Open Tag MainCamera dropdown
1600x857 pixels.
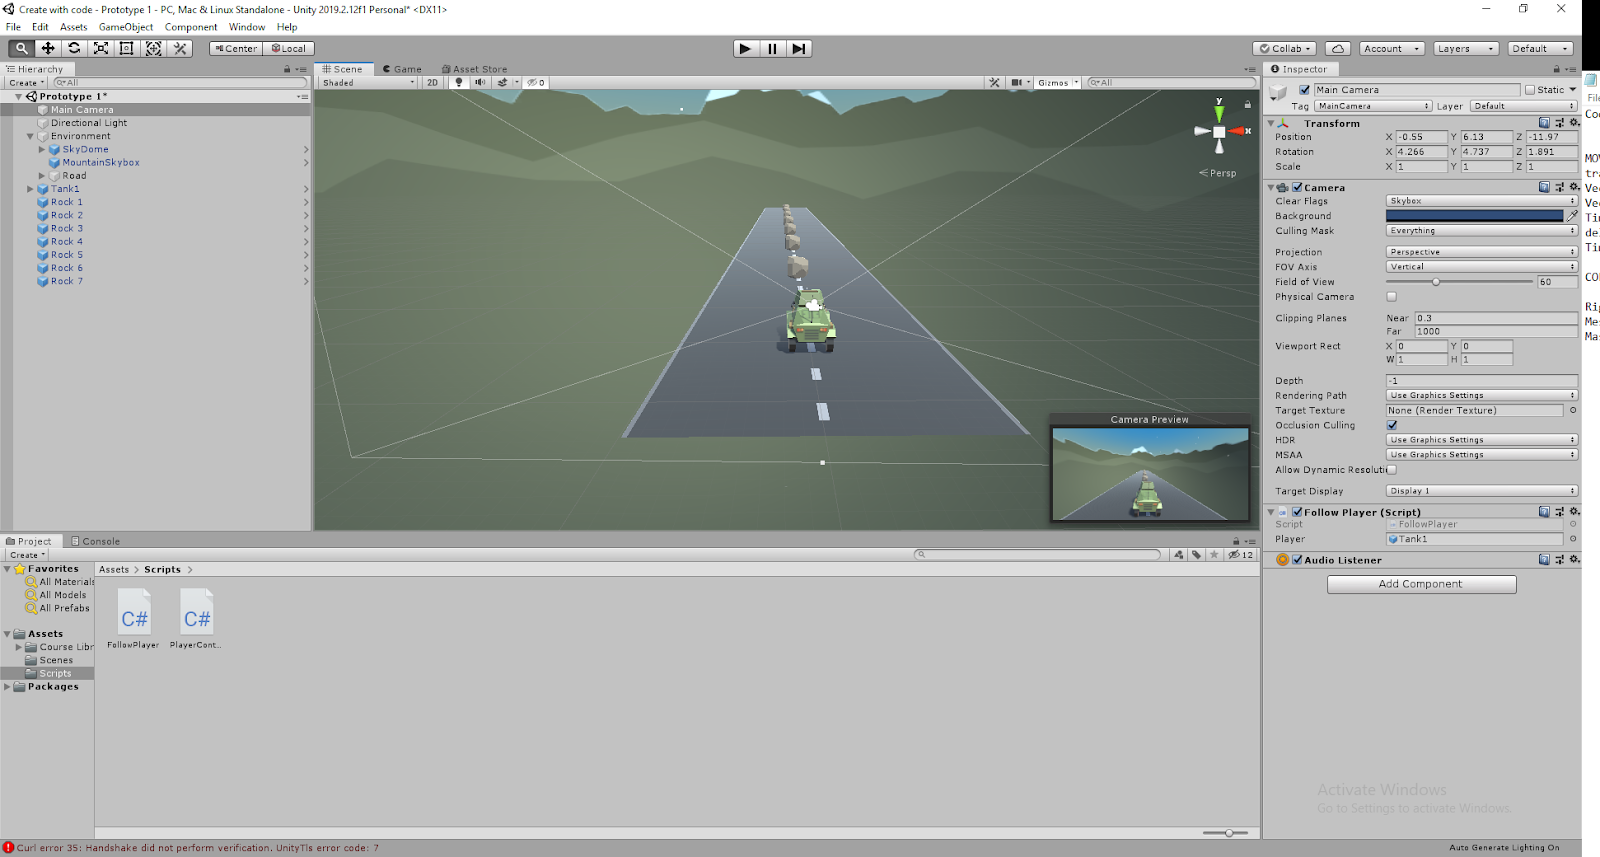coord(1373,106)
